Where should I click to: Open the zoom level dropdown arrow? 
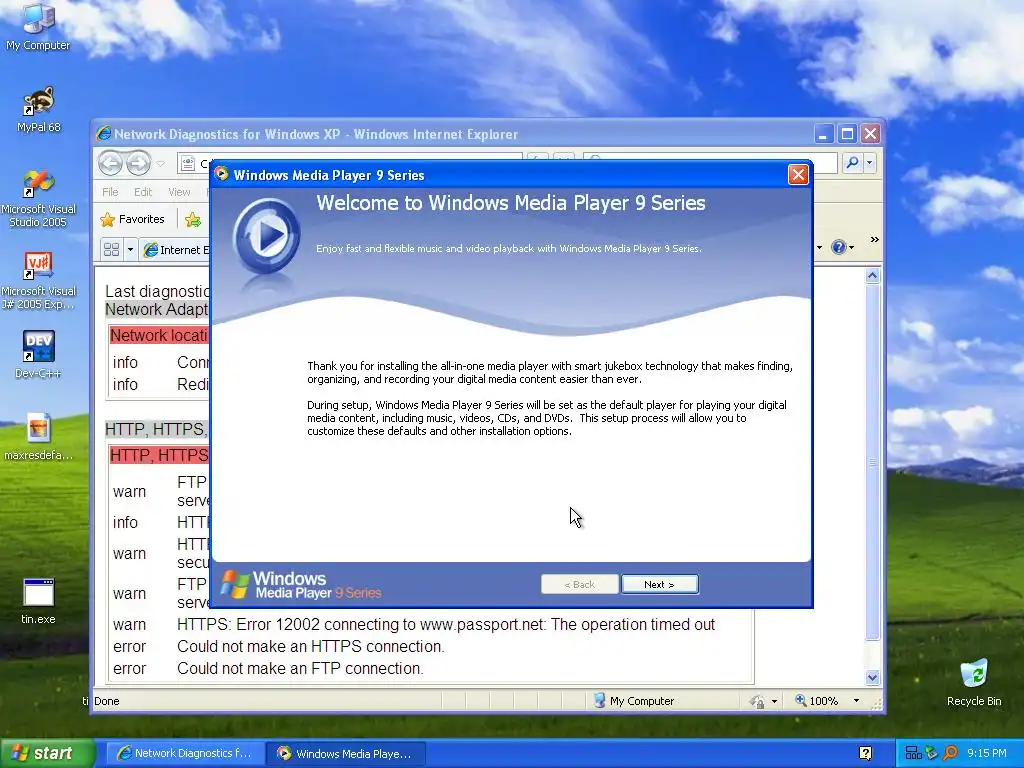(856, 701)
